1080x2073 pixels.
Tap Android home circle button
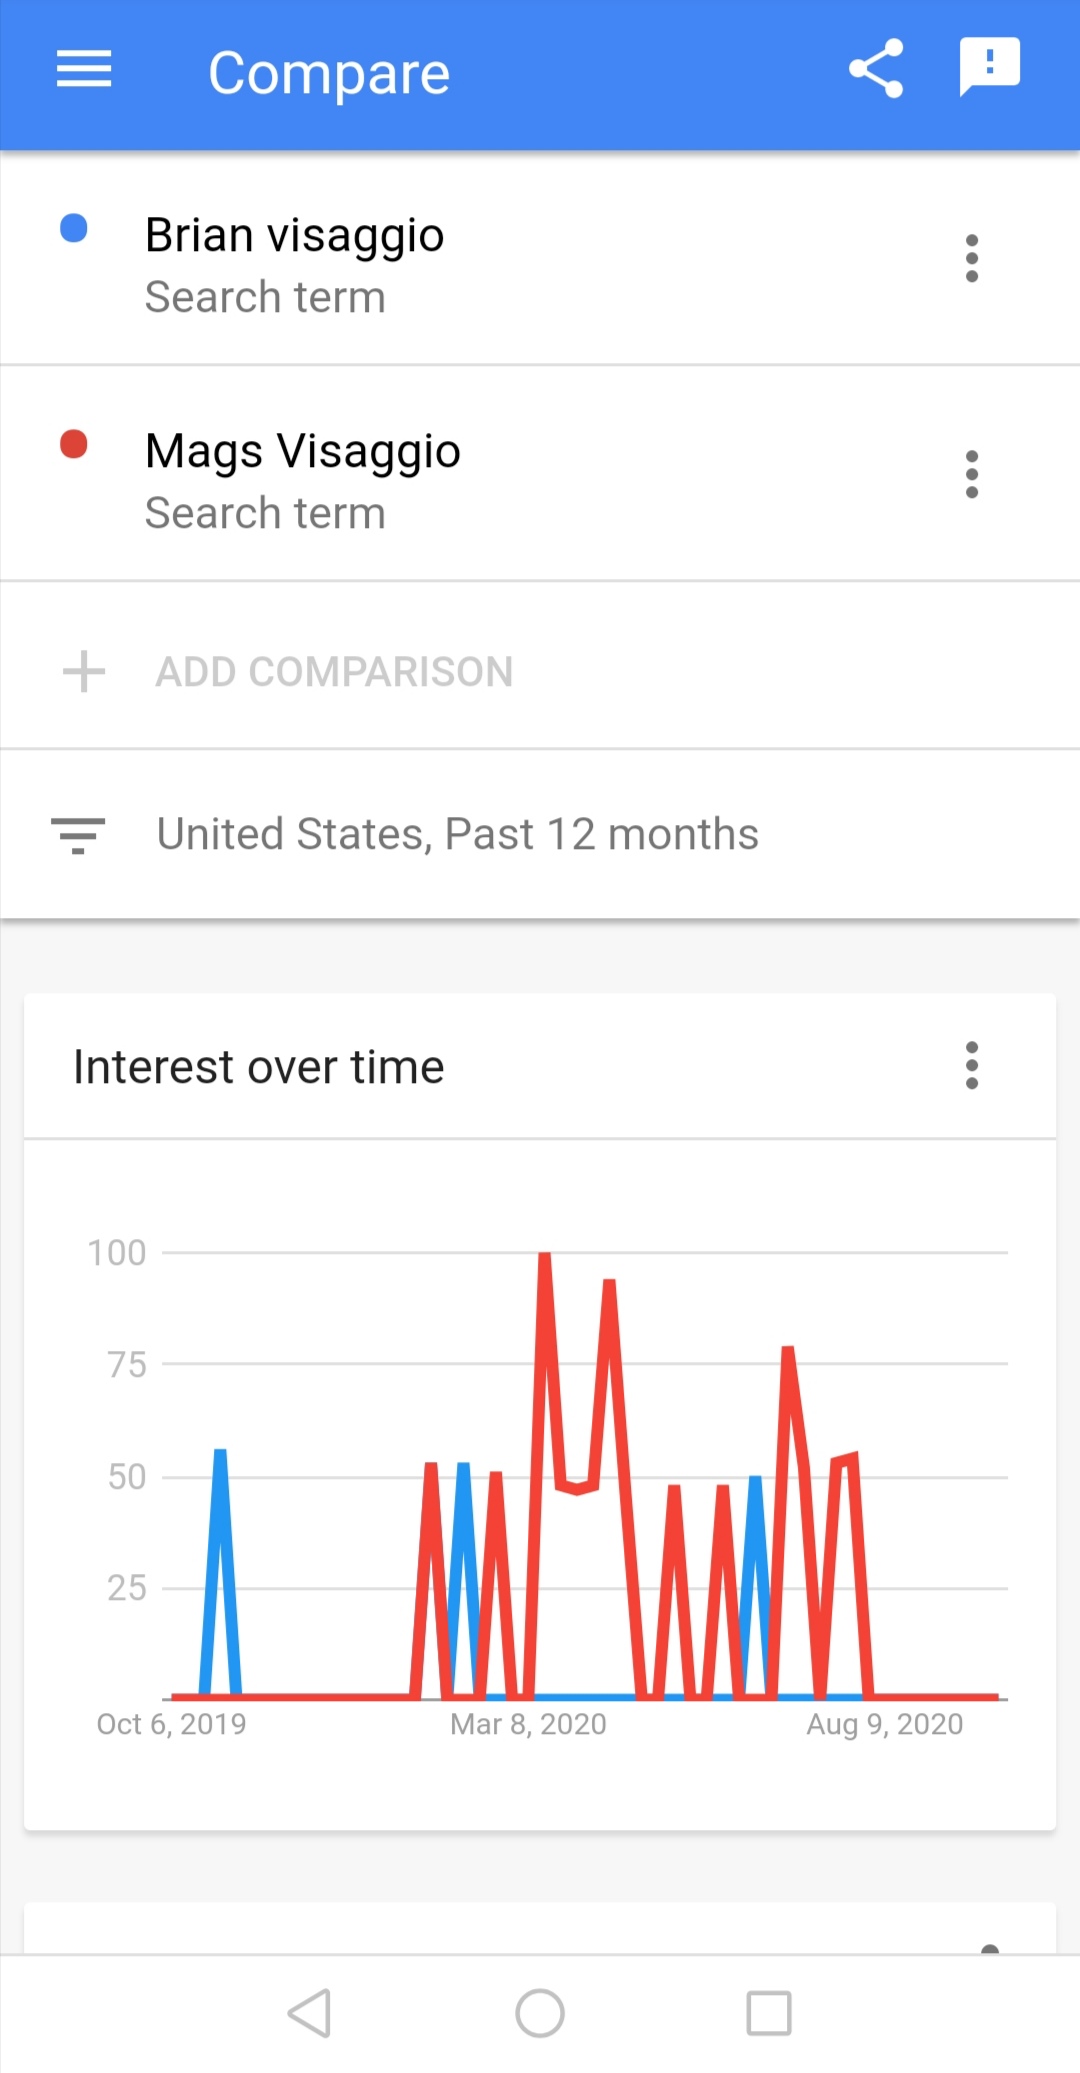(540, 2013)
